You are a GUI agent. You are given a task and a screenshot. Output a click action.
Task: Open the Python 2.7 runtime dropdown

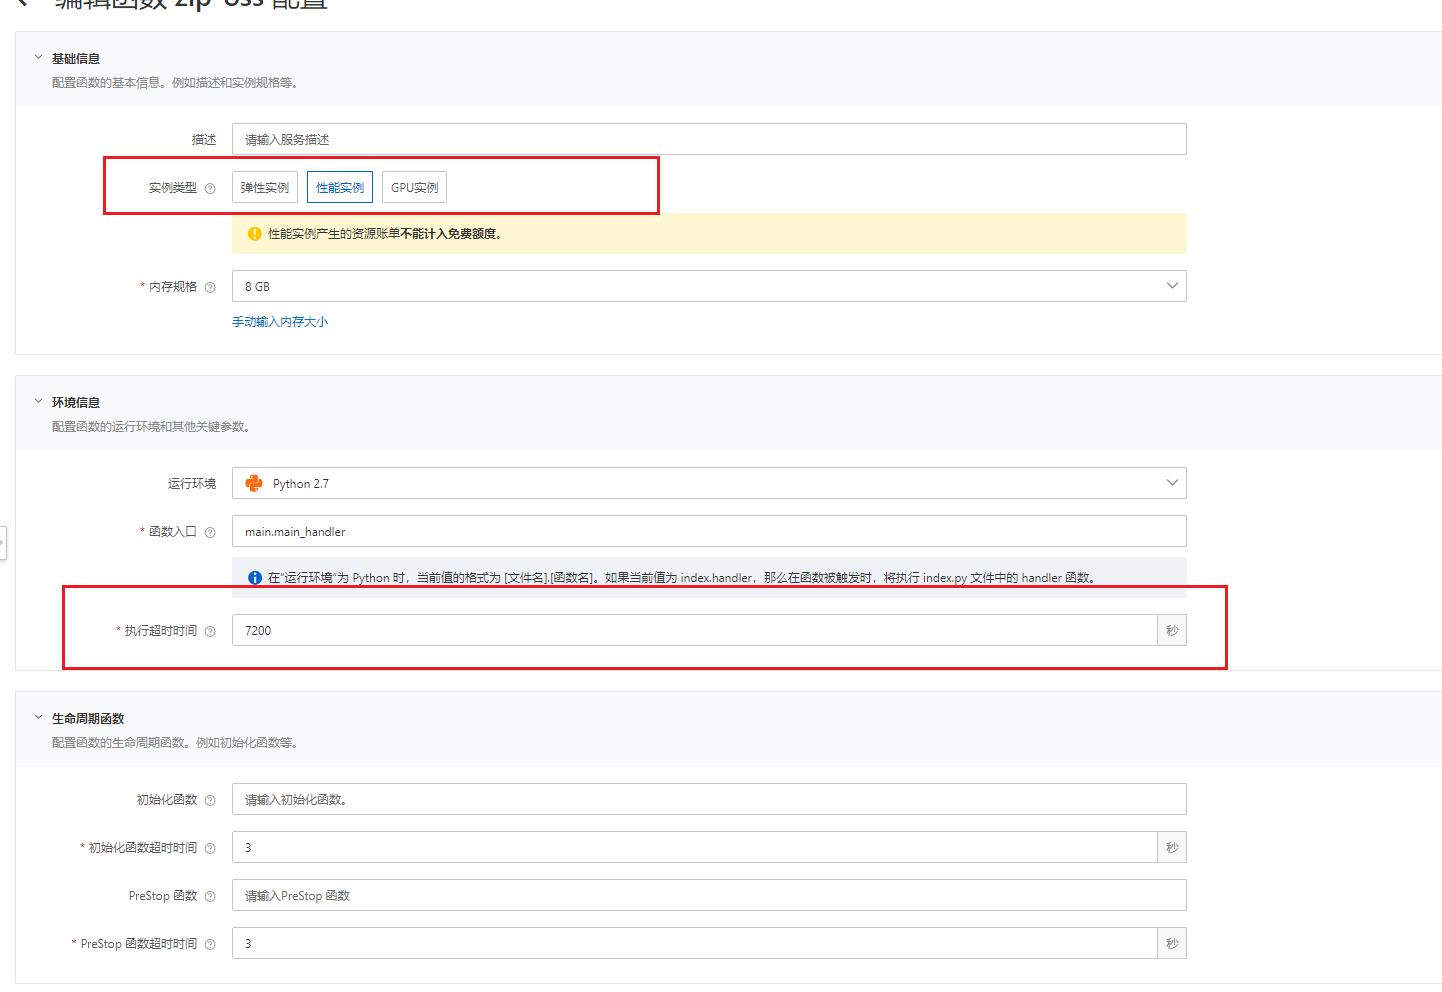tap(1171, 483)
